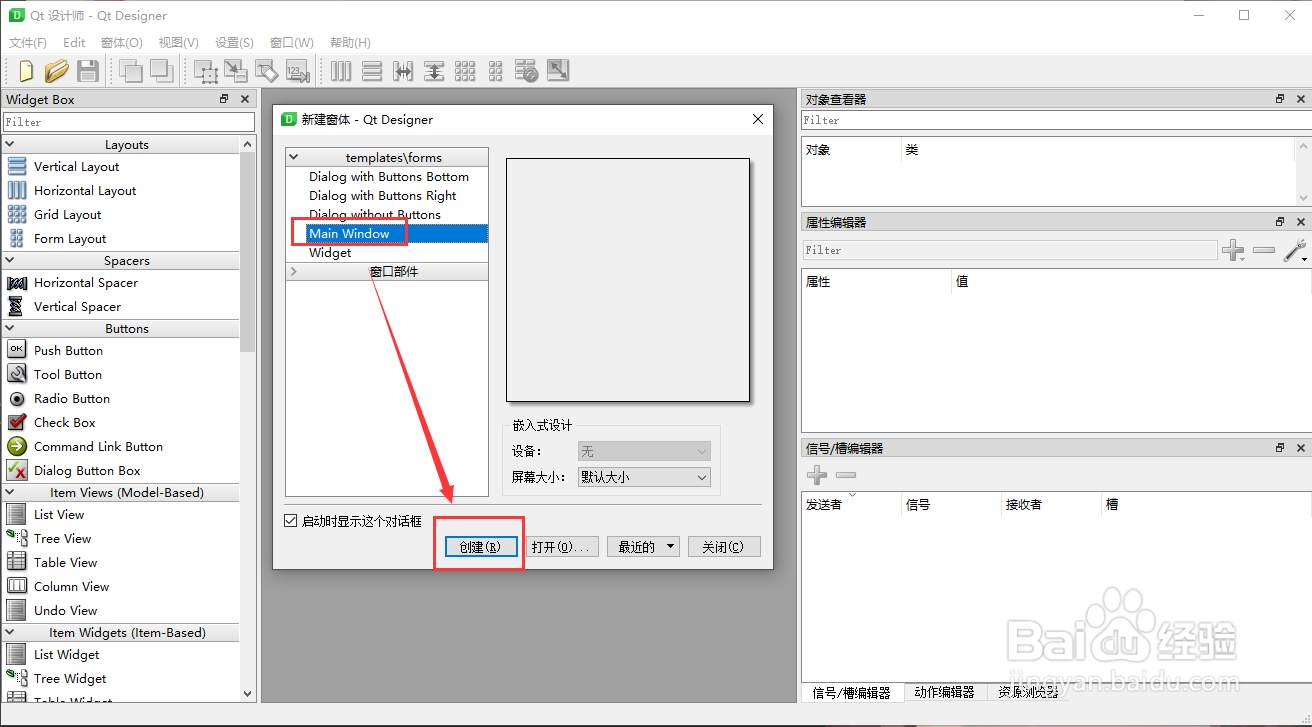Select the Edit Buddies mode icon
This screenshot has width=1312, height=727.
pos(266,71)
